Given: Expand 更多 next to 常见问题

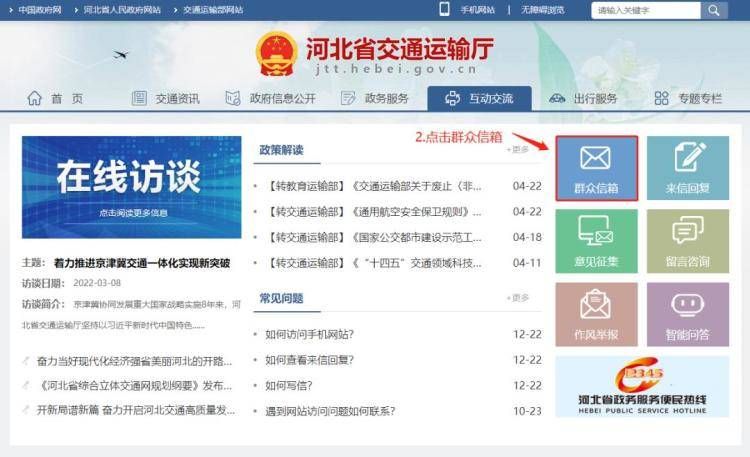Looking at the screenshot, I should 518,298.
